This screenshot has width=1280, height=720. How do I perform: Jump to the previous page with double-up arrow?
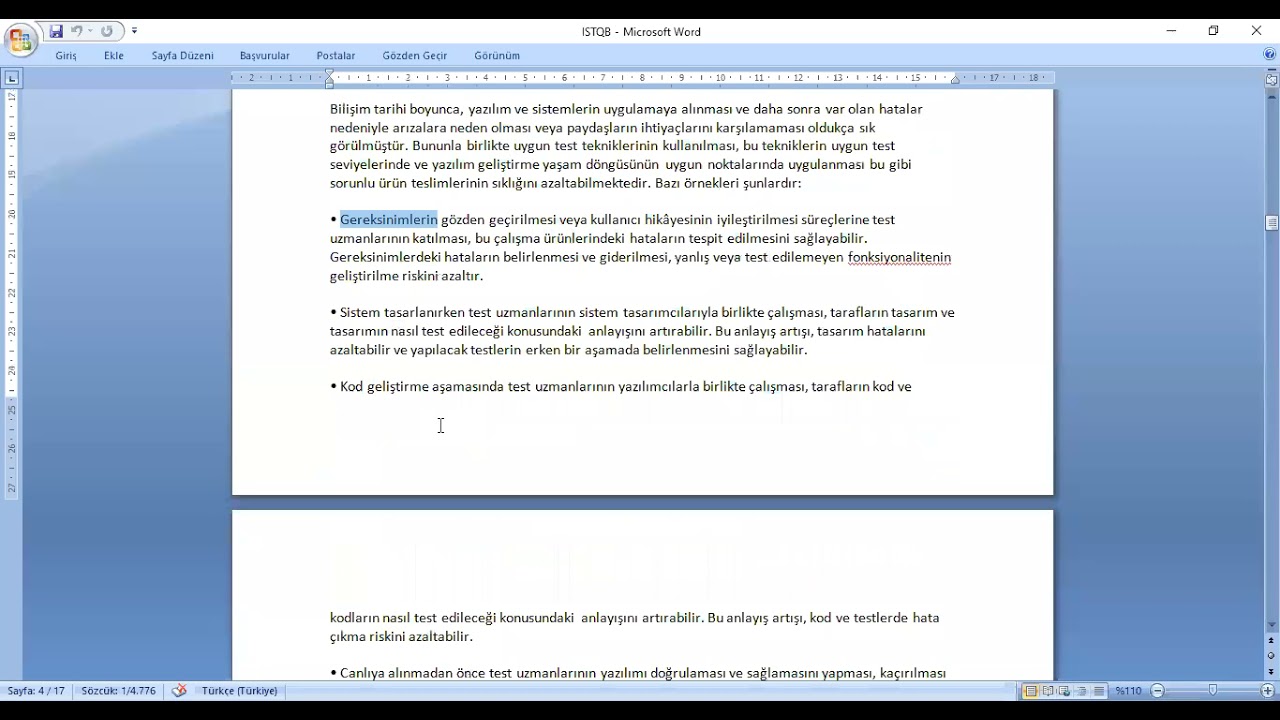(x=1272, y=640)
